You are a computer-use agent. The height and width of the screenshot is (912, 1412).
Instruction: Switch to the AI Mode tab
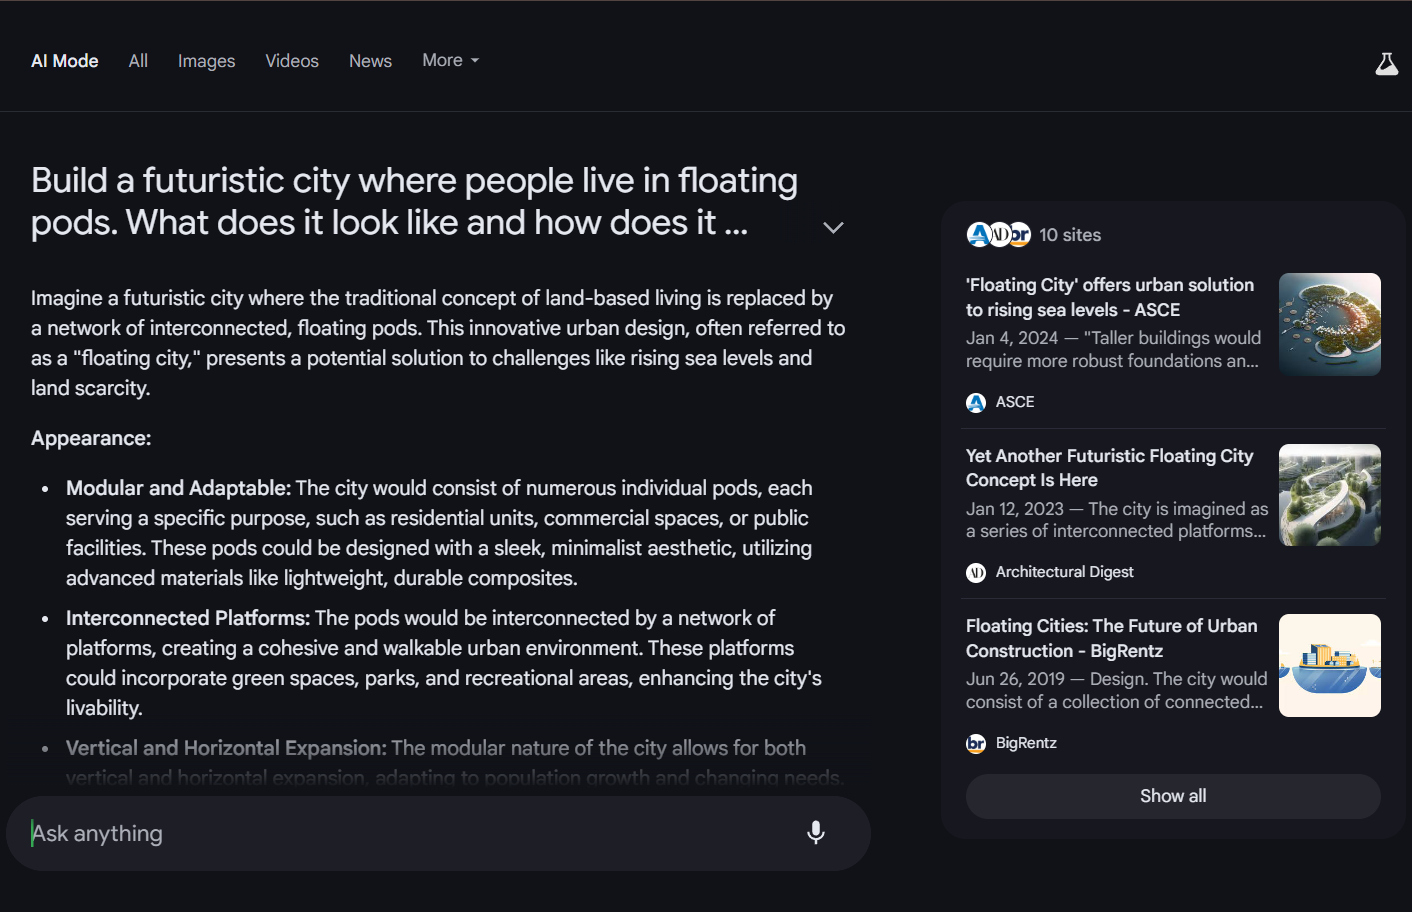(x=65, y=61)
